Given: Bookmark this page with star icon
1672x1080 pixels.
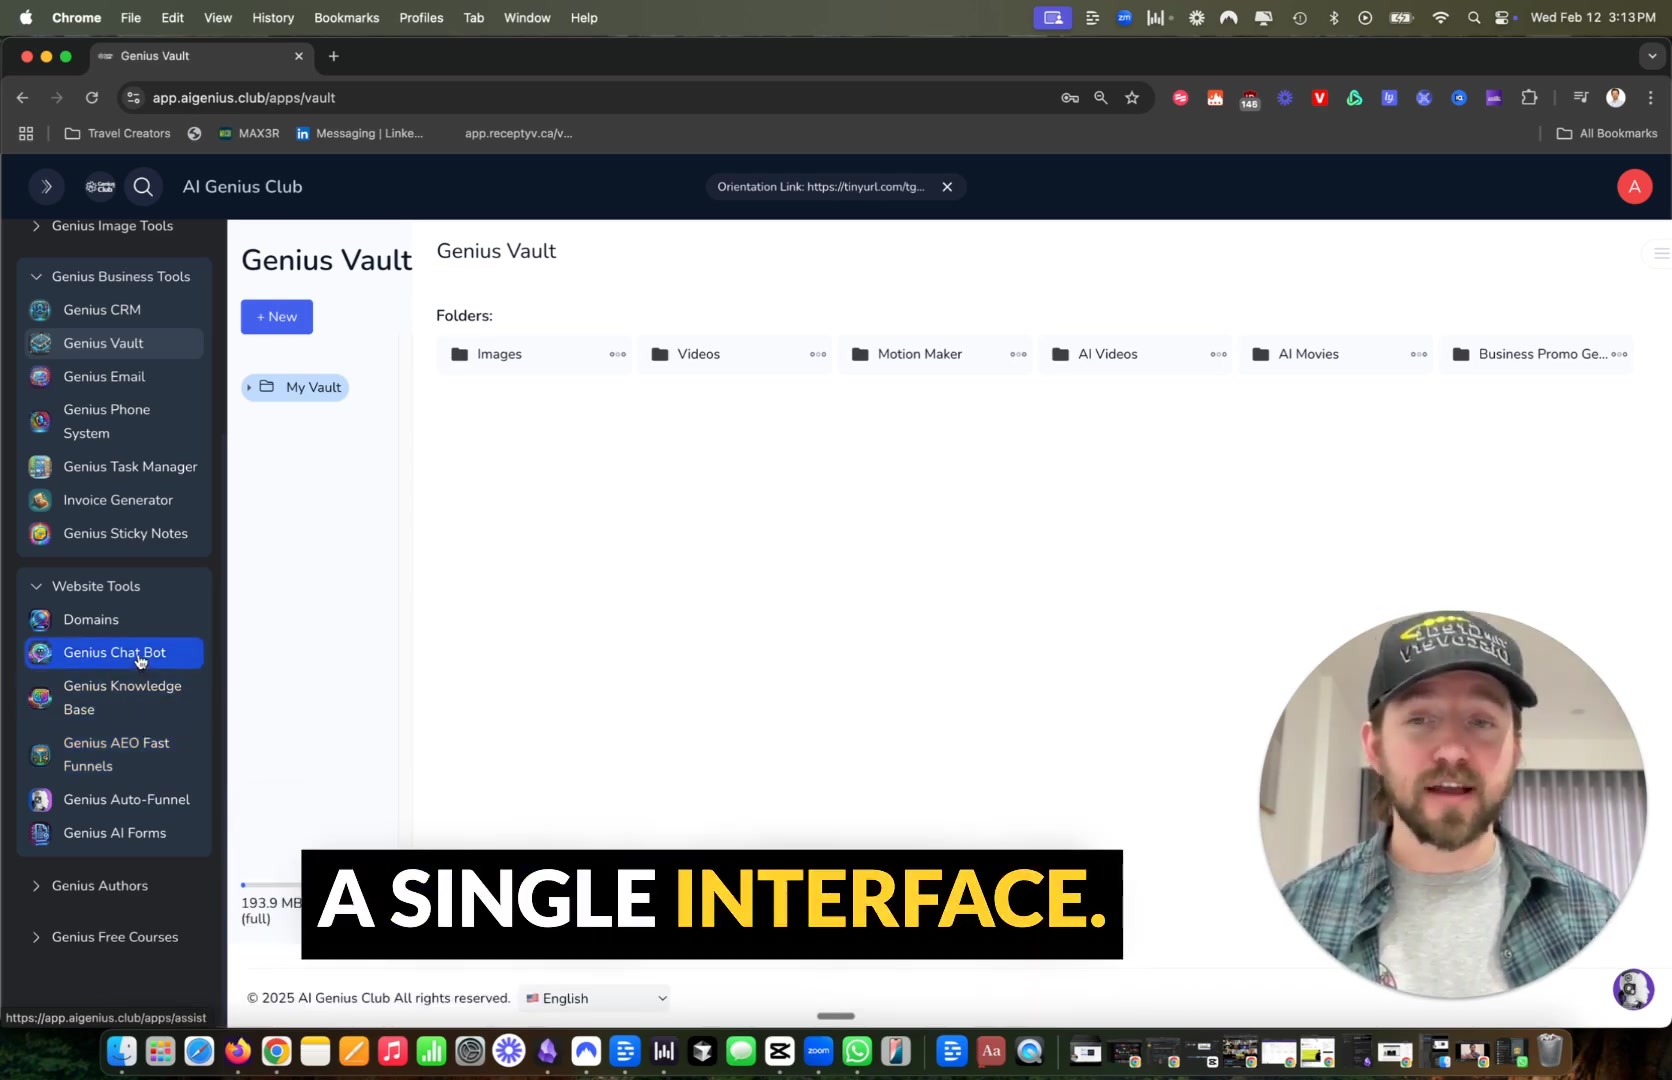Looking at the screenshot, I should [1132, 98].
